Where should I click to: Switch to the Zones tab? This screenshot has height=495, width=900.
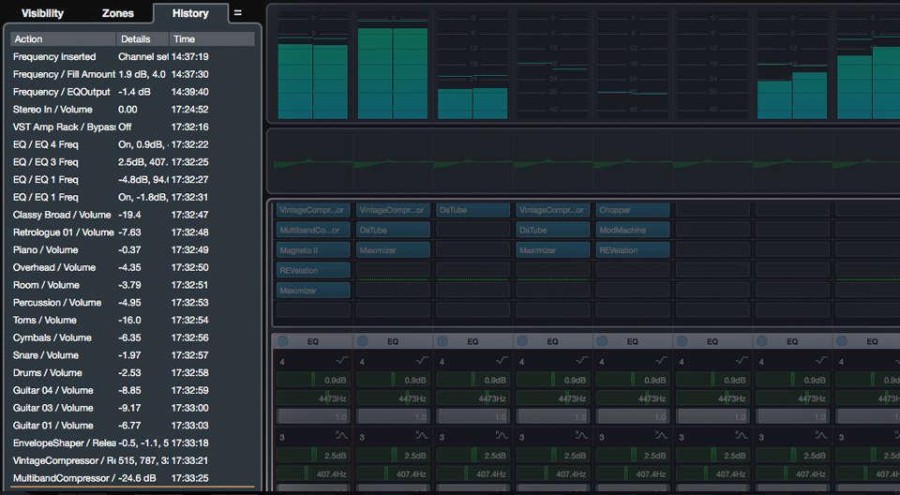tap(118, 13)
